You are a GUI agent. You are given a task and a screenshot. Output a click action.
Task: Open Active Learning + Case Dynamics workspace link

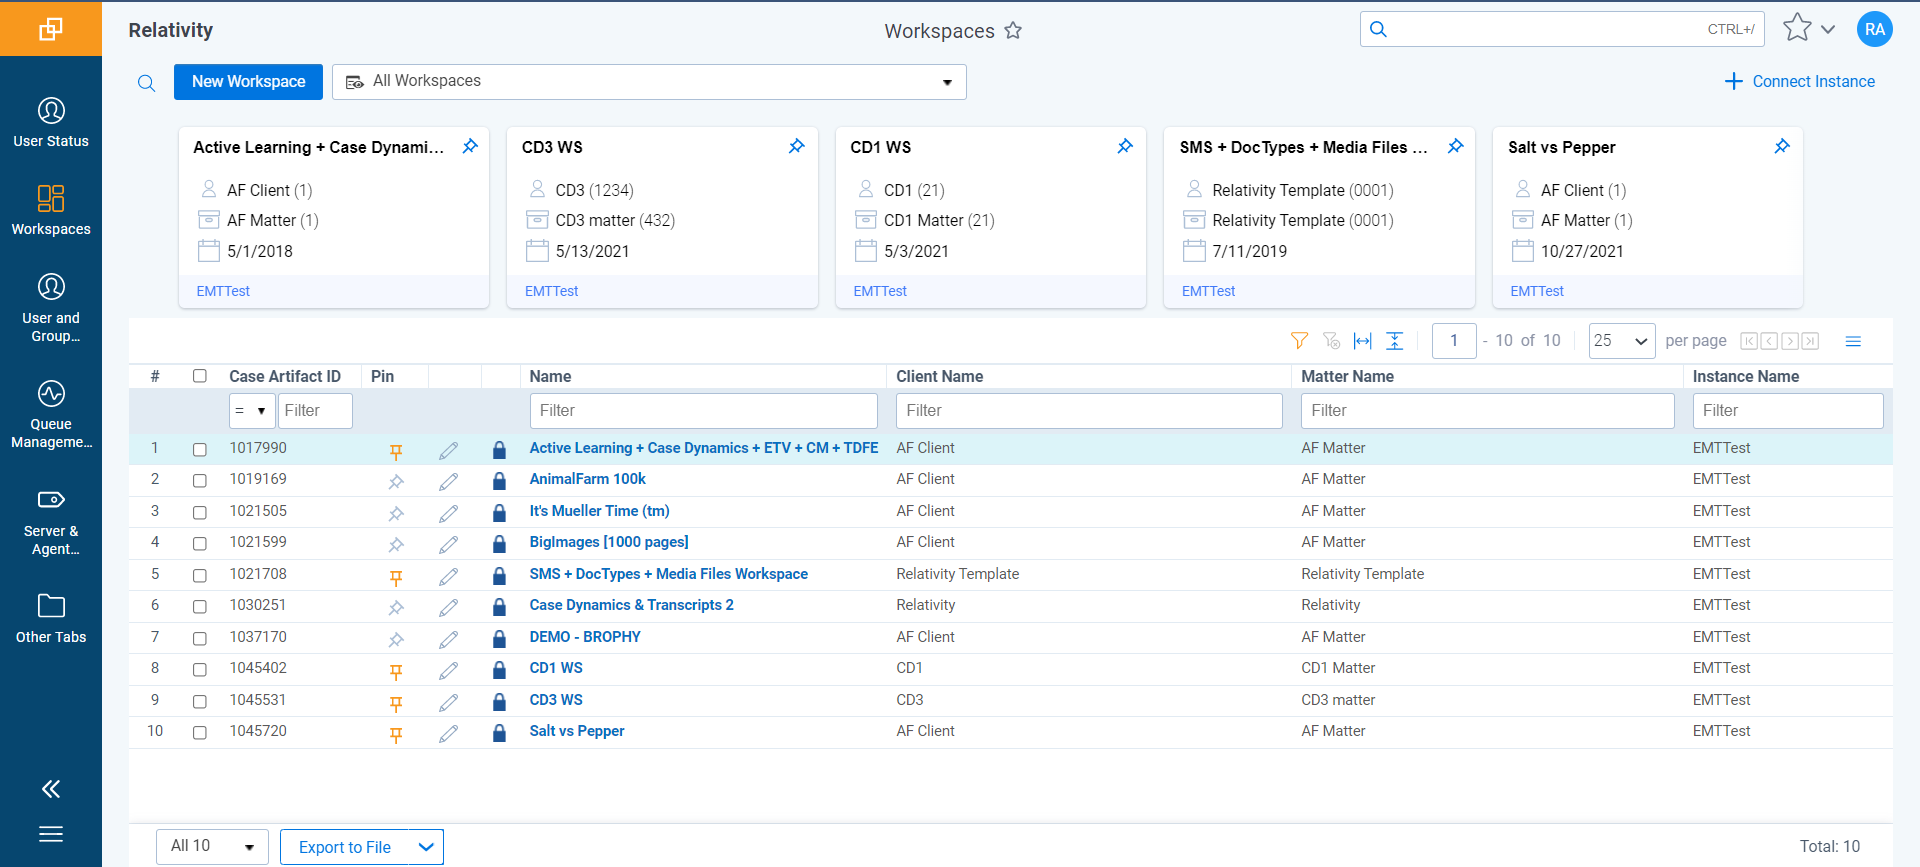(704, 448)
